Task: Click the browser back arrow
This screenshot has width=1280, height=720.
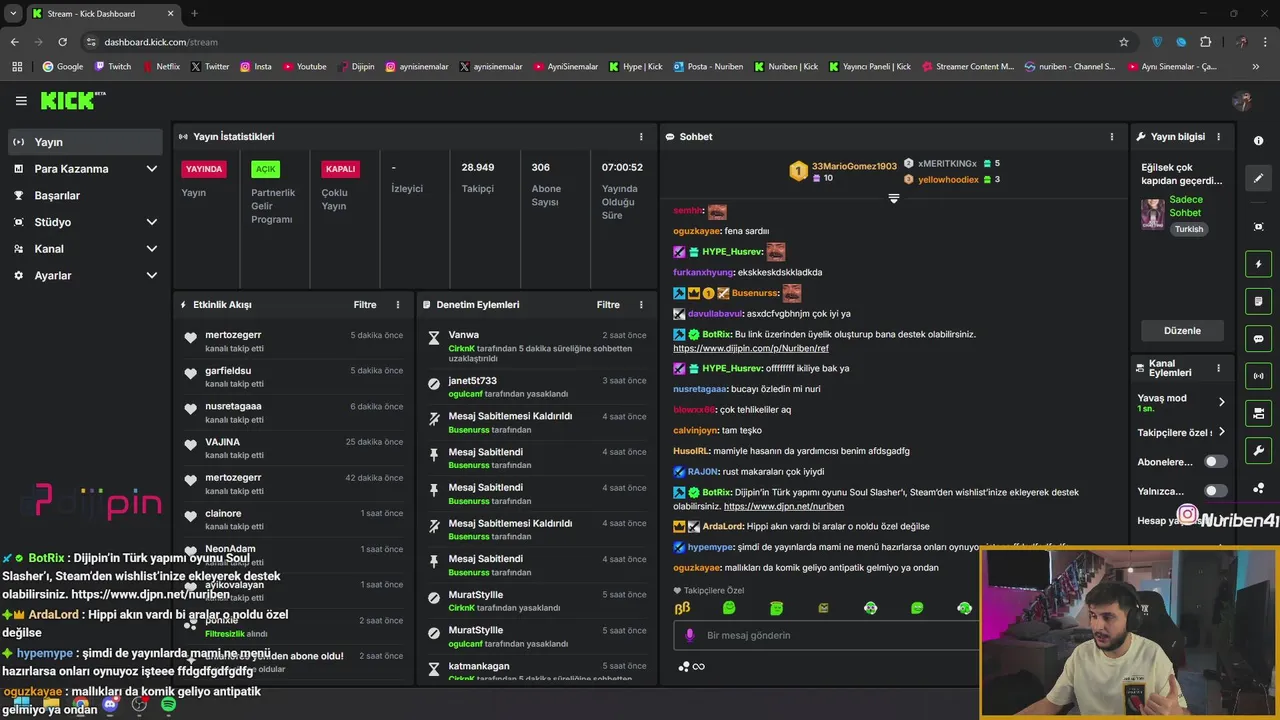Action: [x=14, y=42]
